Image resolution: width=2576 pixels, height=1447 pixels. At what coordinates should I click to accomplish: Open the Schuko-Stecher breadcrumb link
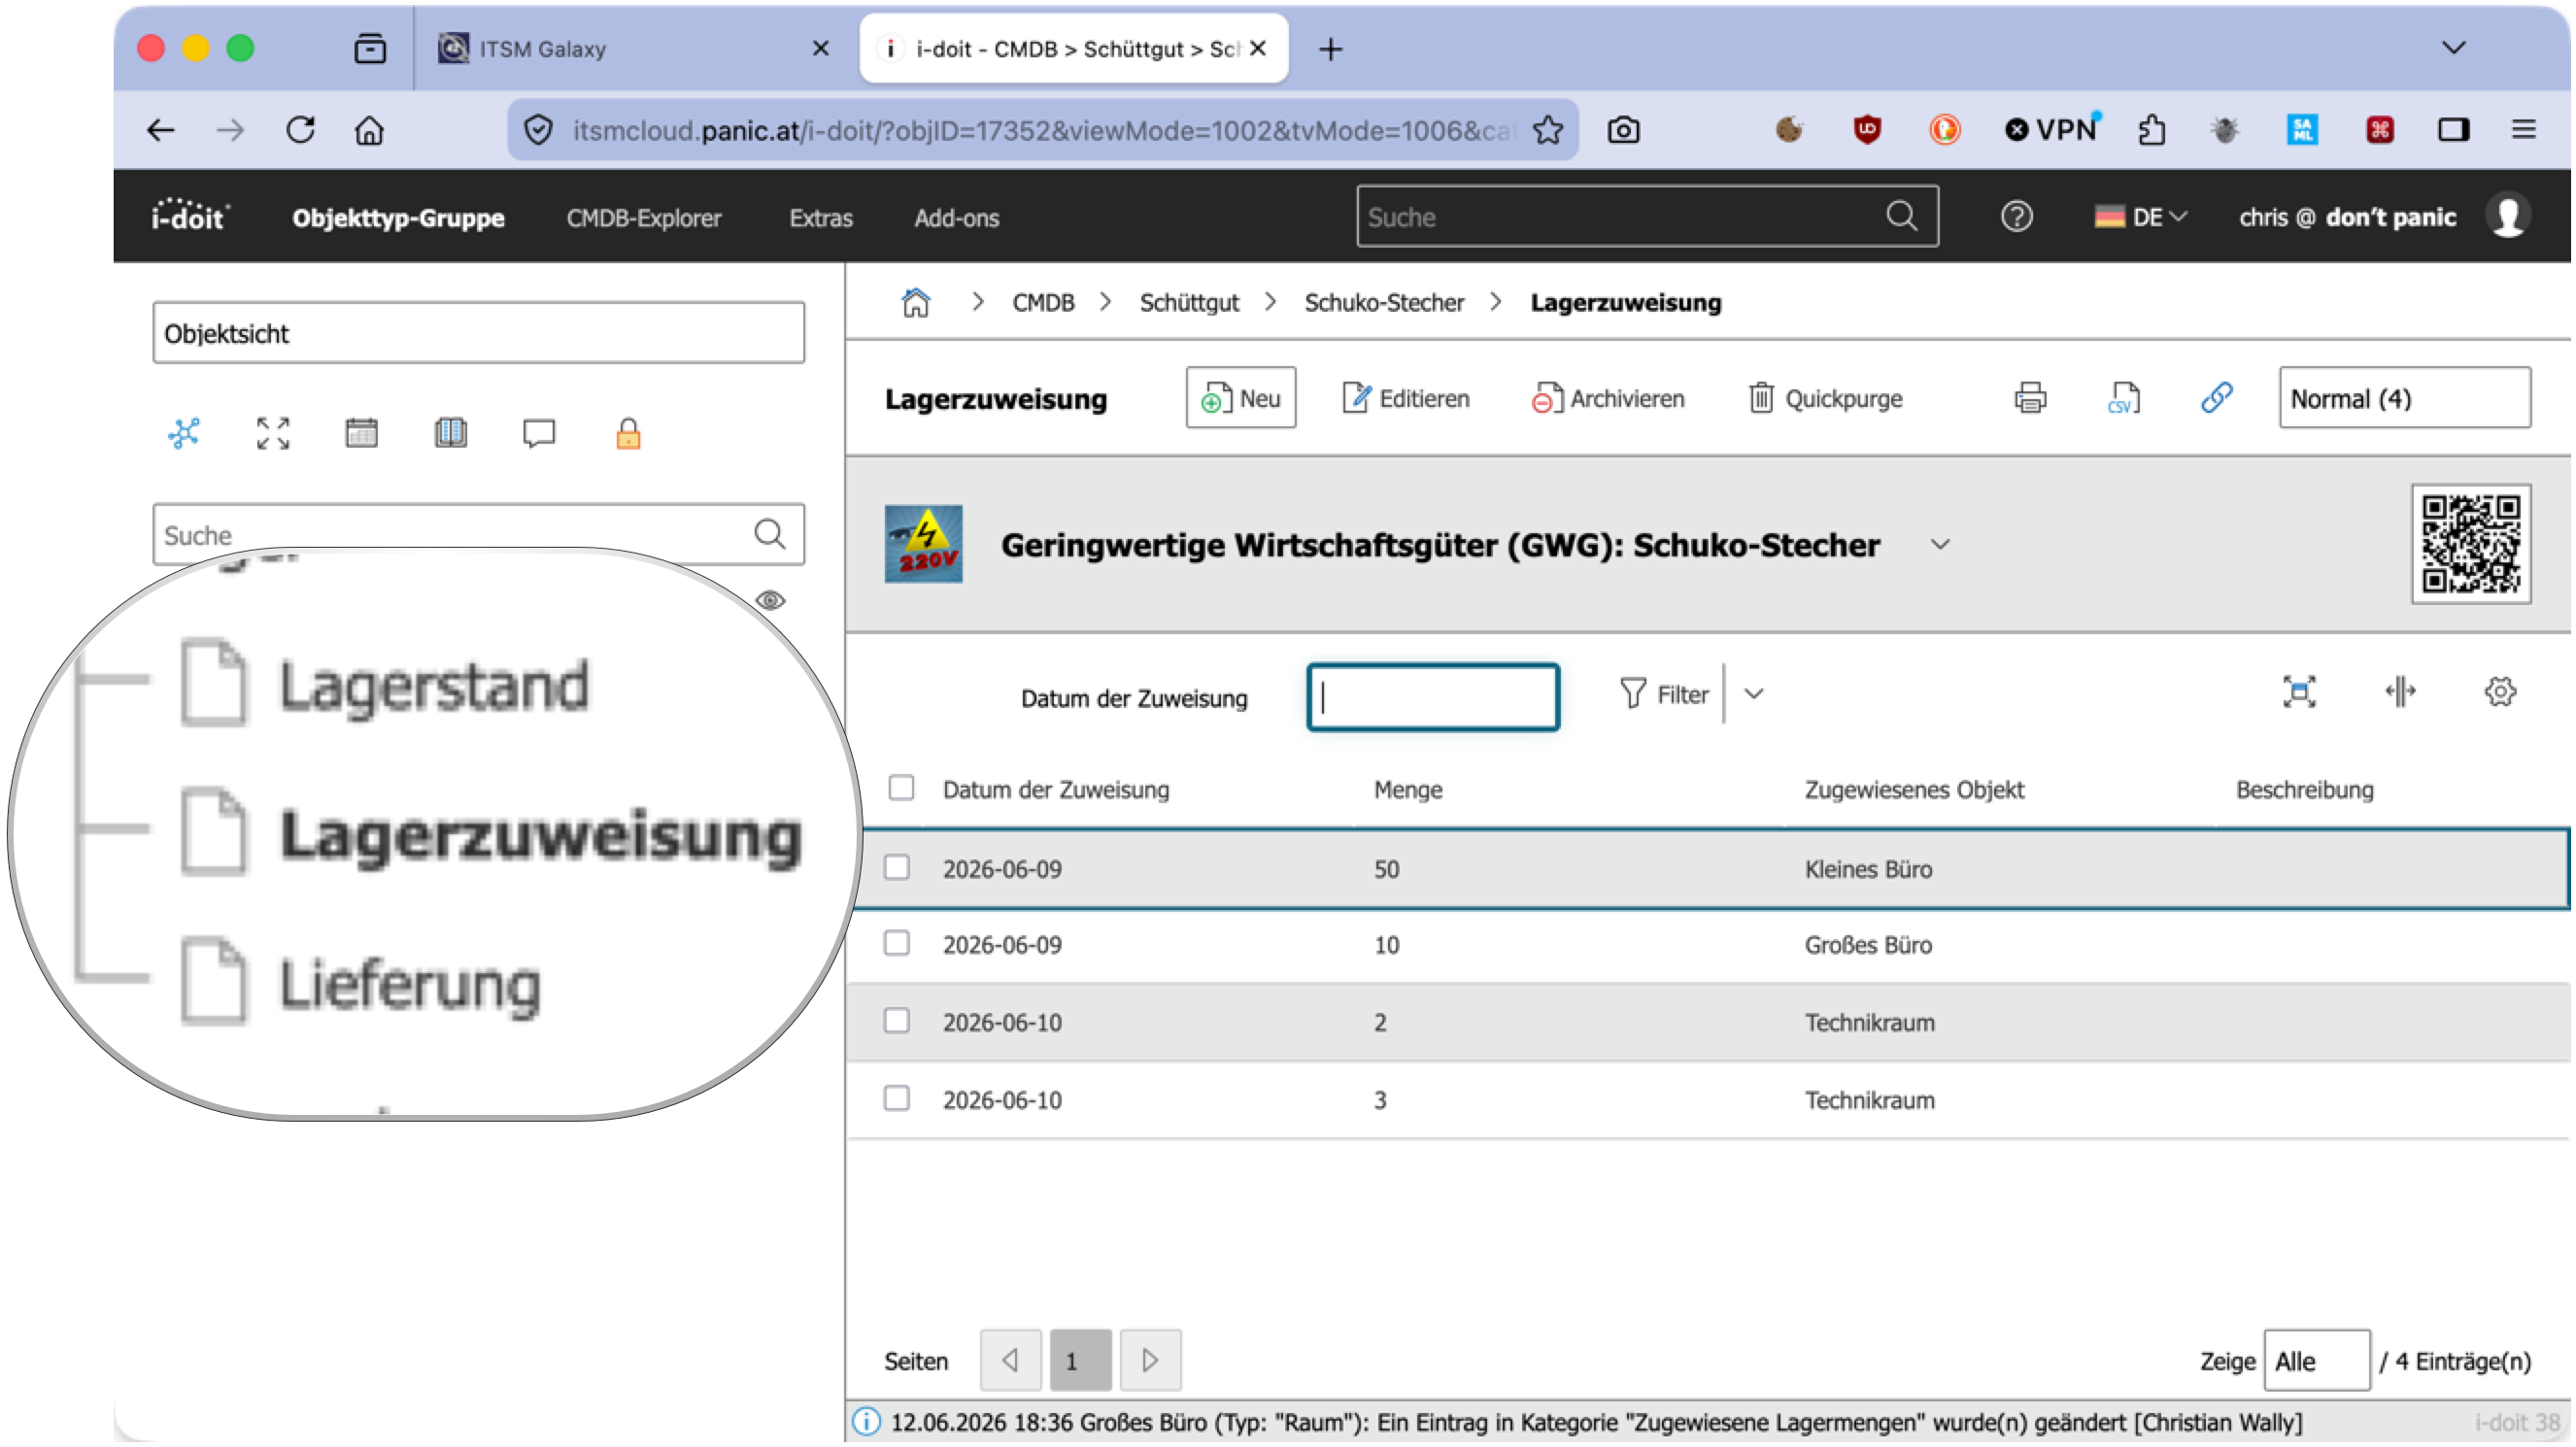pyautogui.click(x=1383, y=302)
